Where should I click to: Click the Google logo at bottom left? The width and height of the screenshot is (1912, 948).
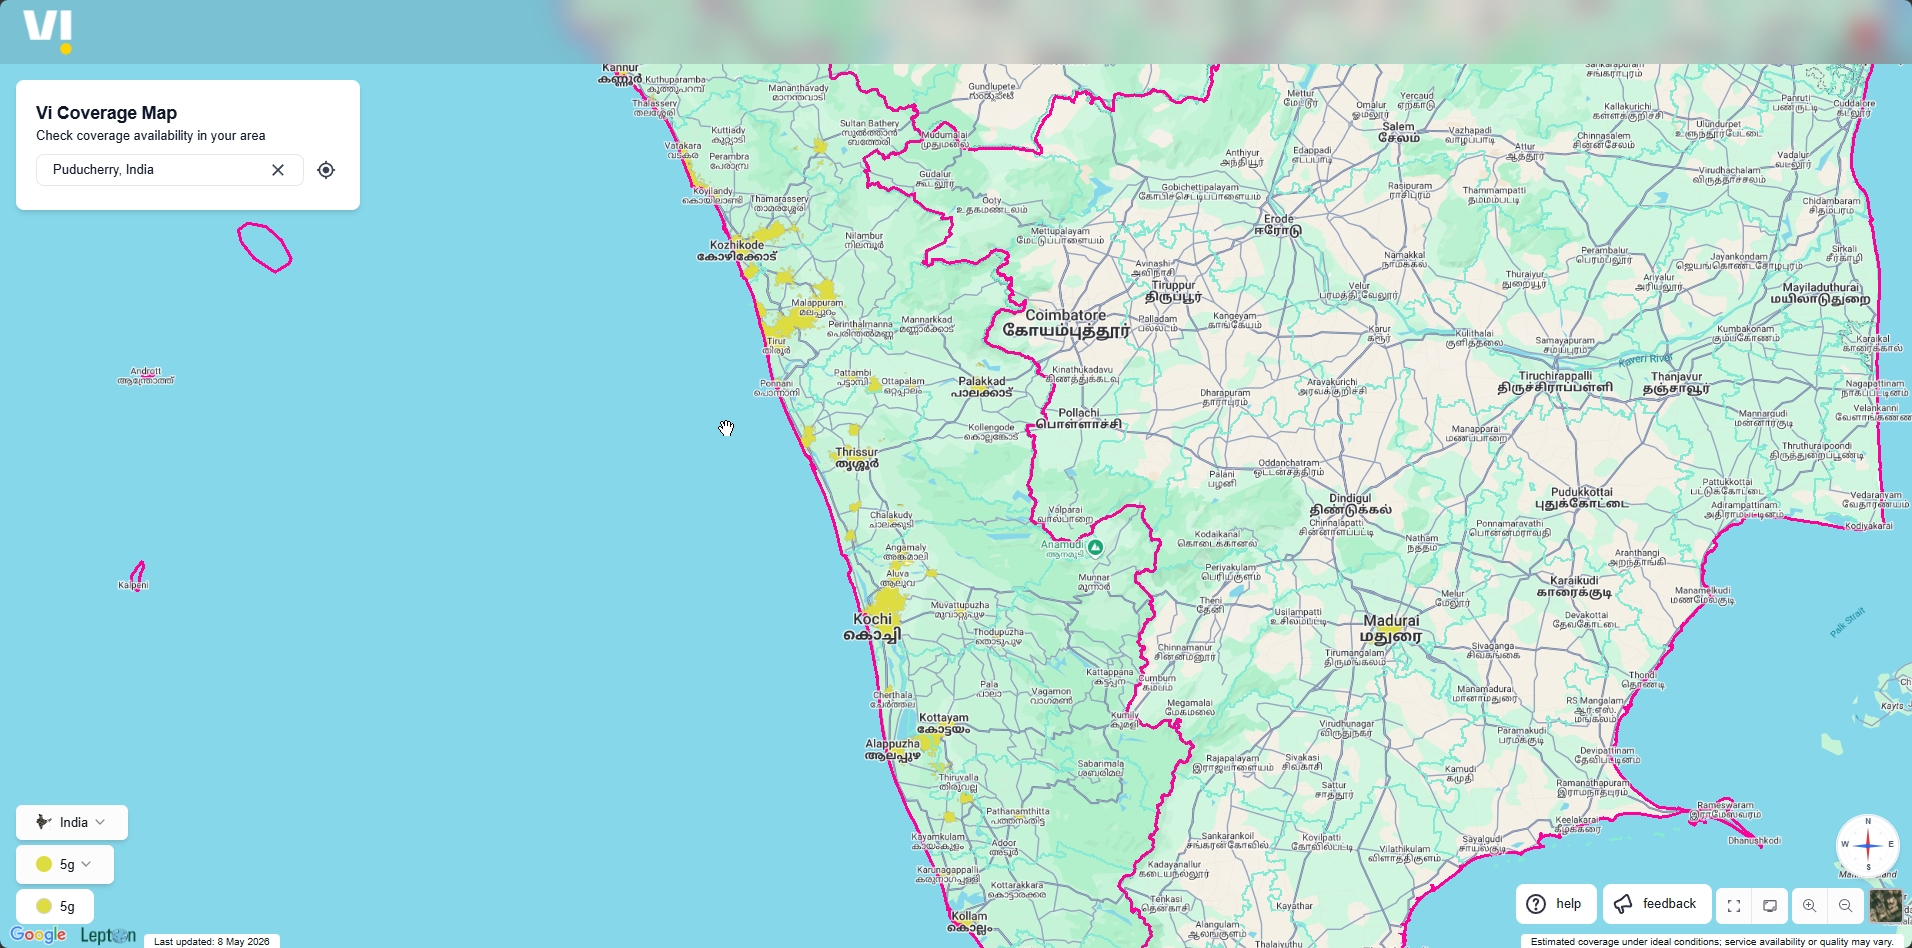click(38, 935)
